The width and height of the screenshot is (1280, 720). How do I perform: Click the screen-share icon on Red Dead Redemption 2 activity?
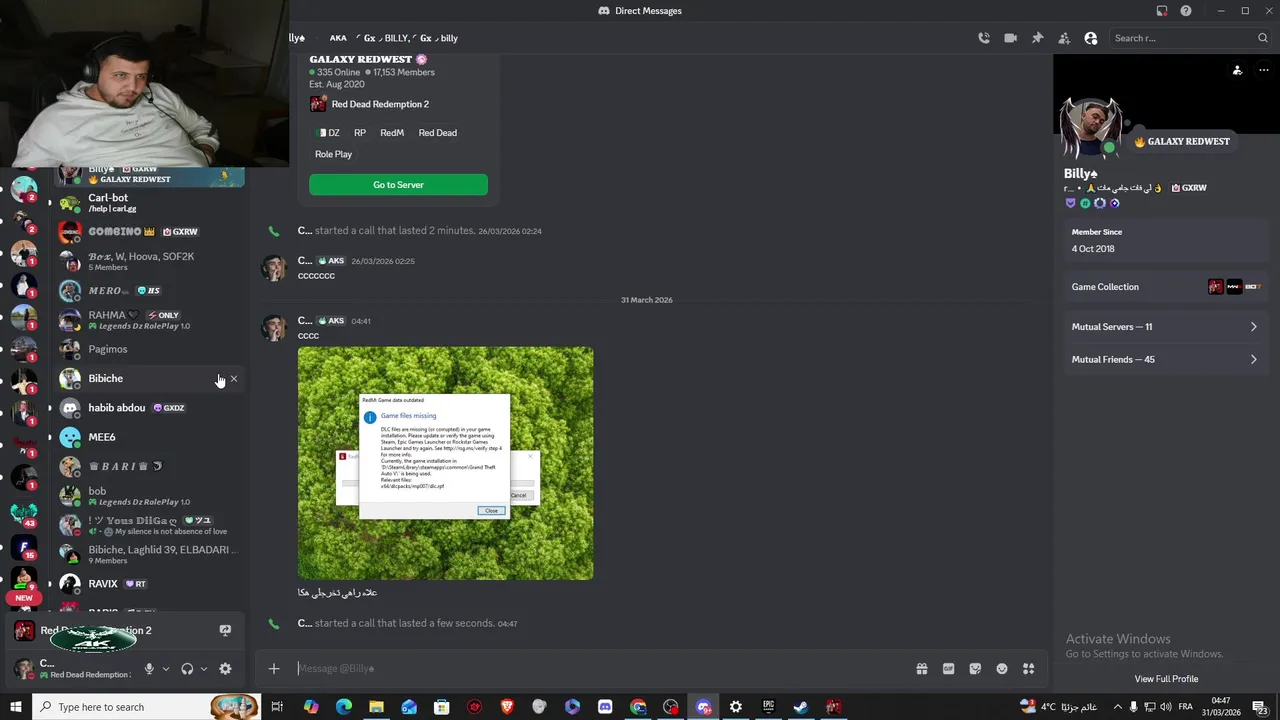(x=225, y=630)
